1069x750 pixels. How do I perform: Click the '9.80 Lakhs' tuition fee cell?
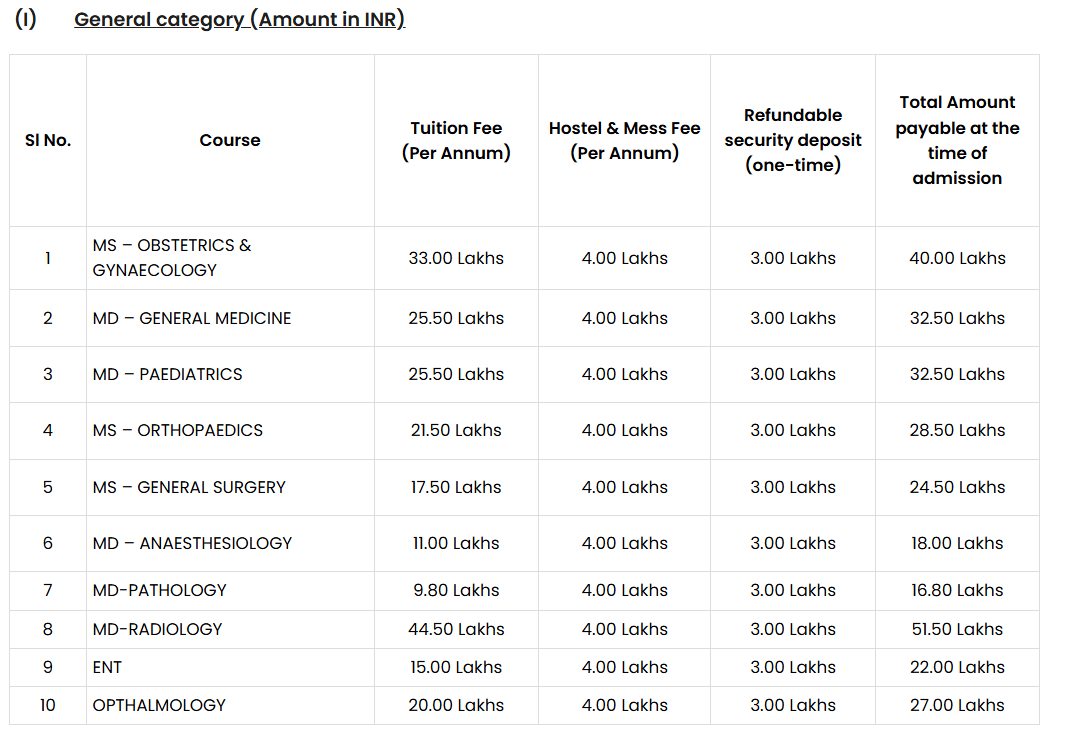[456, 590]
